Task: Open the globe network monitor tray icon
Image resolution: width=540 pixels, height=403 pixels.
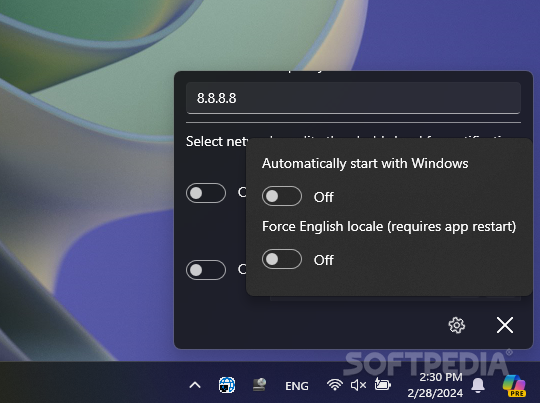Action: pyautogui.click(x=227, y=385)
